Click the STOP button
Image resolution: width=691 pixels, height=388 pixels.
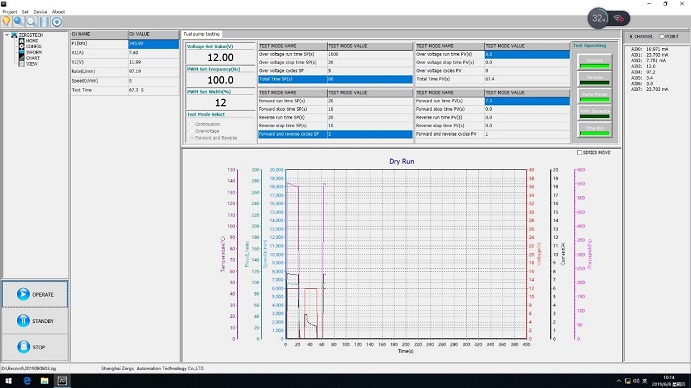coord(35,347)
